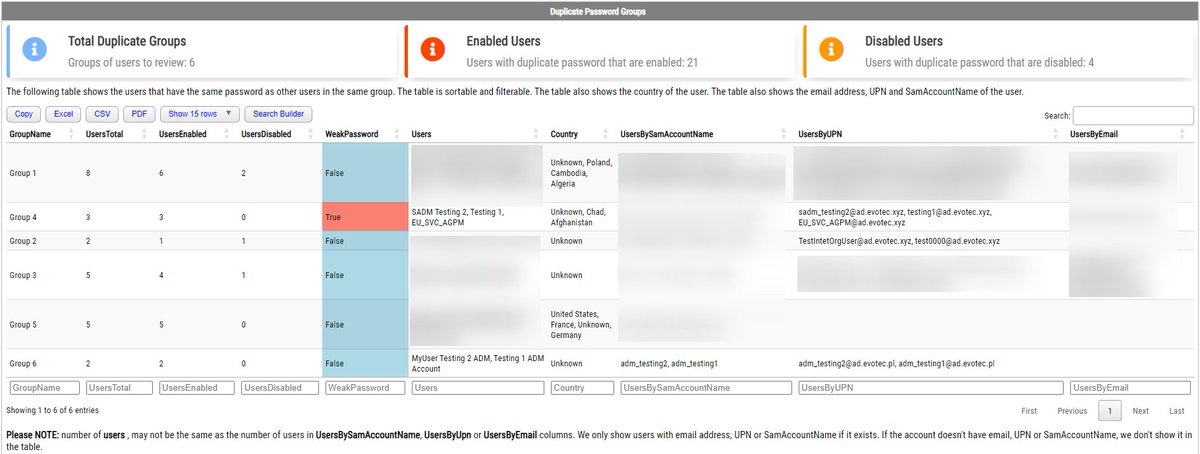
Task: Click the red True WeakPassword cell
Action: 365,217
